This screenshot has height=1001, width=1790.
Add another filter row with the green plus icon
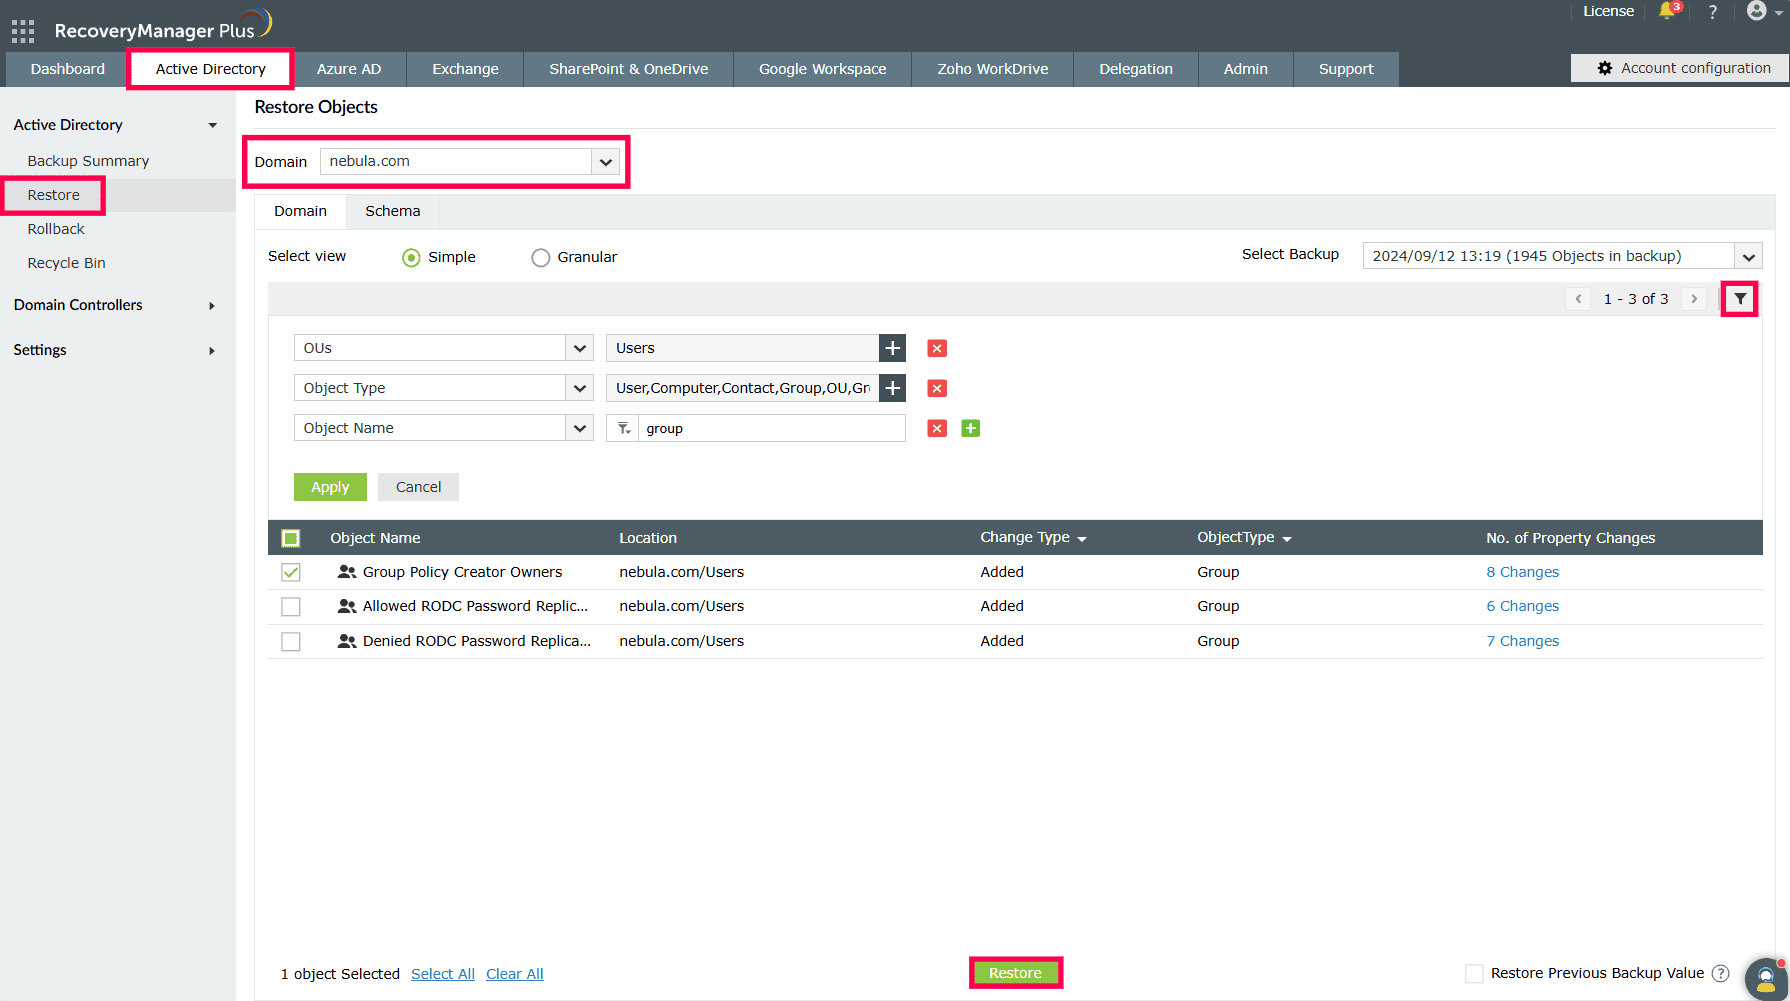[x=969, y=428]
